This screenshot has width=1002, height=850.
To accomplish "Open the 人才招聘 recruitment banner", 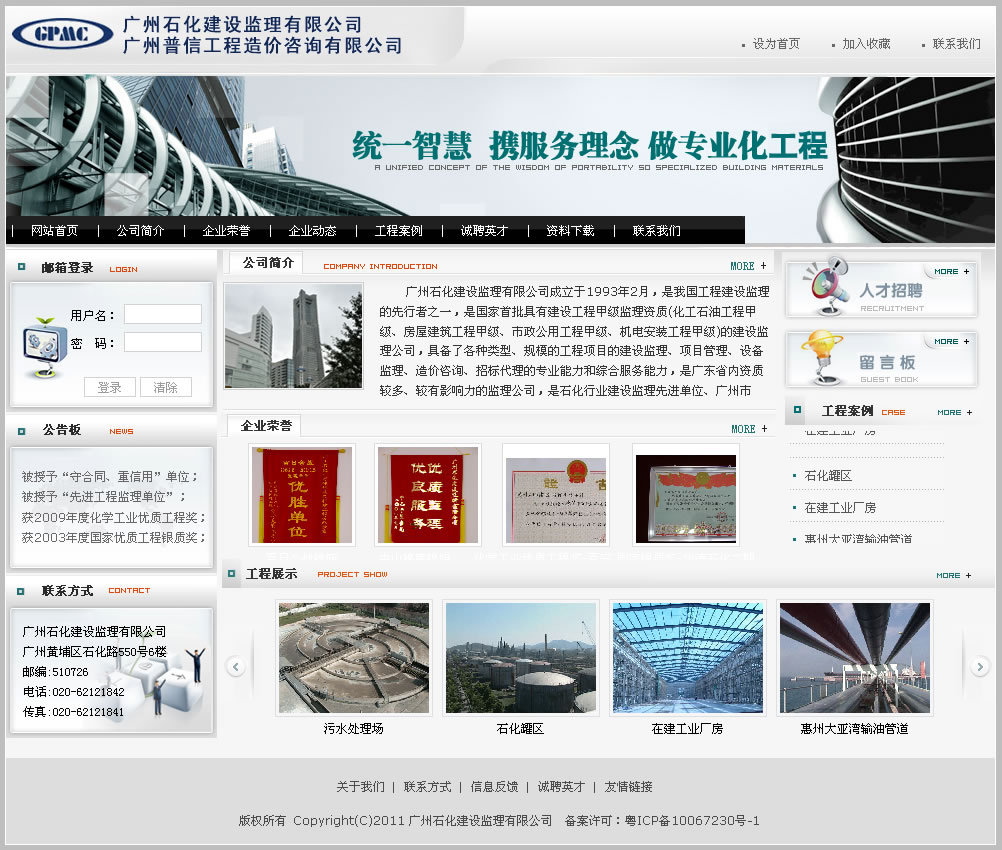I will pos(881,289).
